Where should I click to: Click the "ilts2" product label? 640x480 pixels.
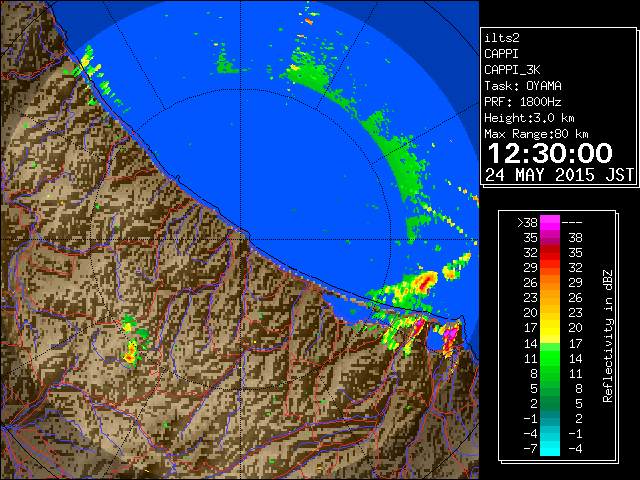click(x=502, y=38)
